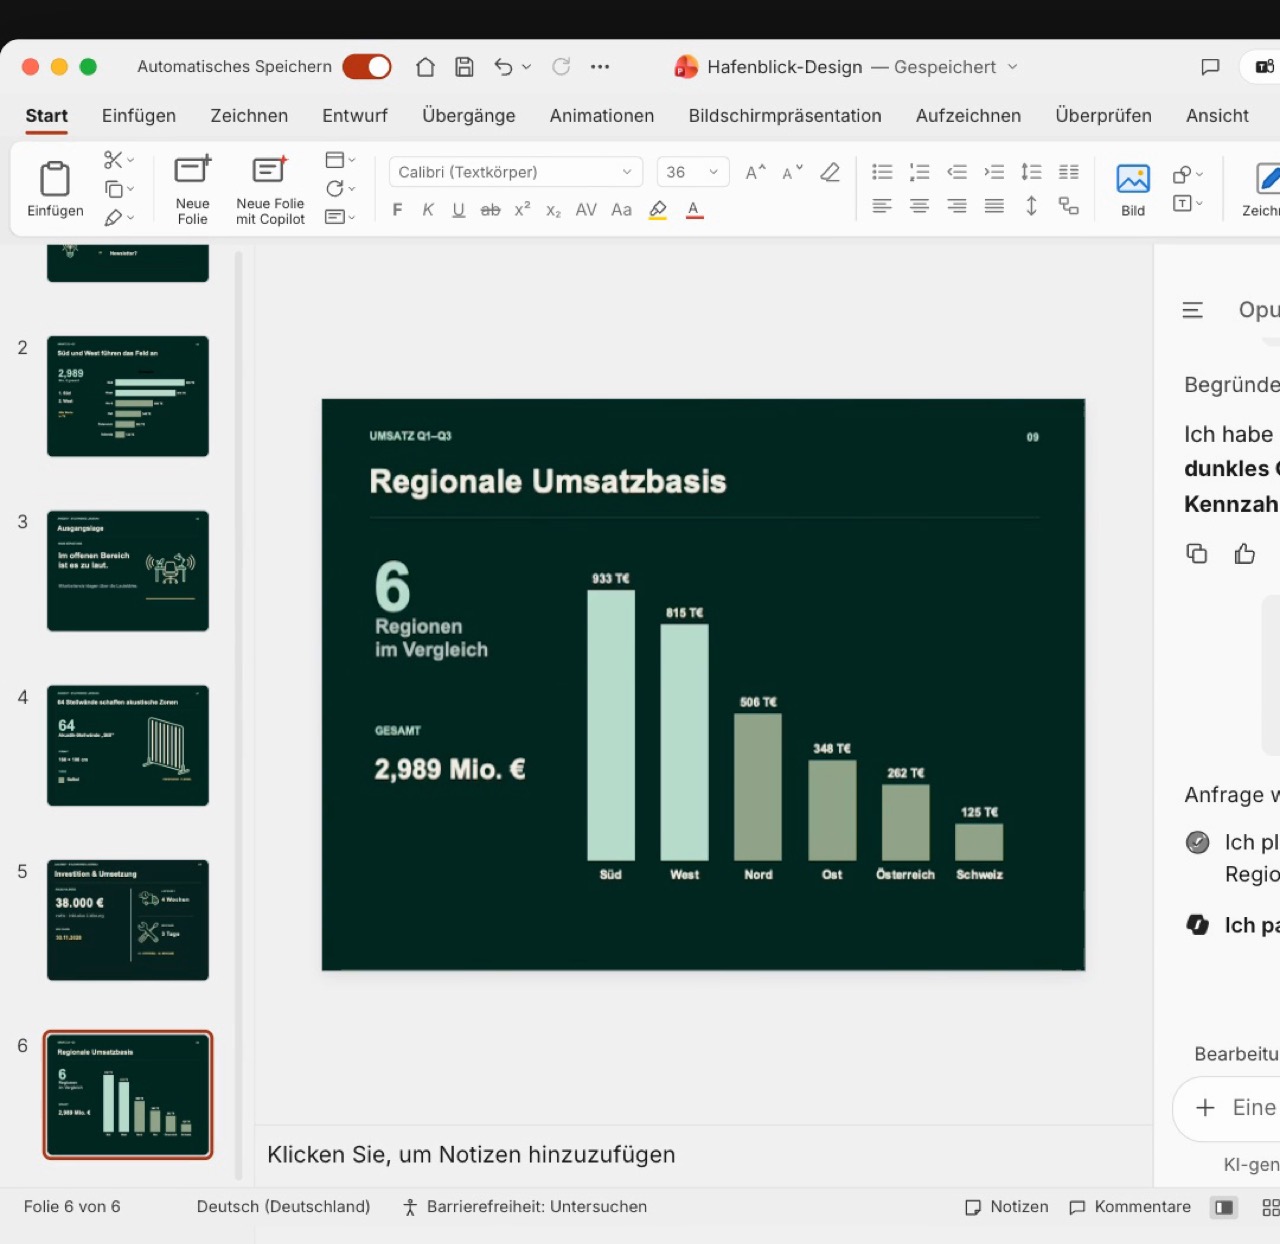Viewport: 1280px width, 1244px height.
Task: Insert a picture with Bild
Action: point(1133,190)
